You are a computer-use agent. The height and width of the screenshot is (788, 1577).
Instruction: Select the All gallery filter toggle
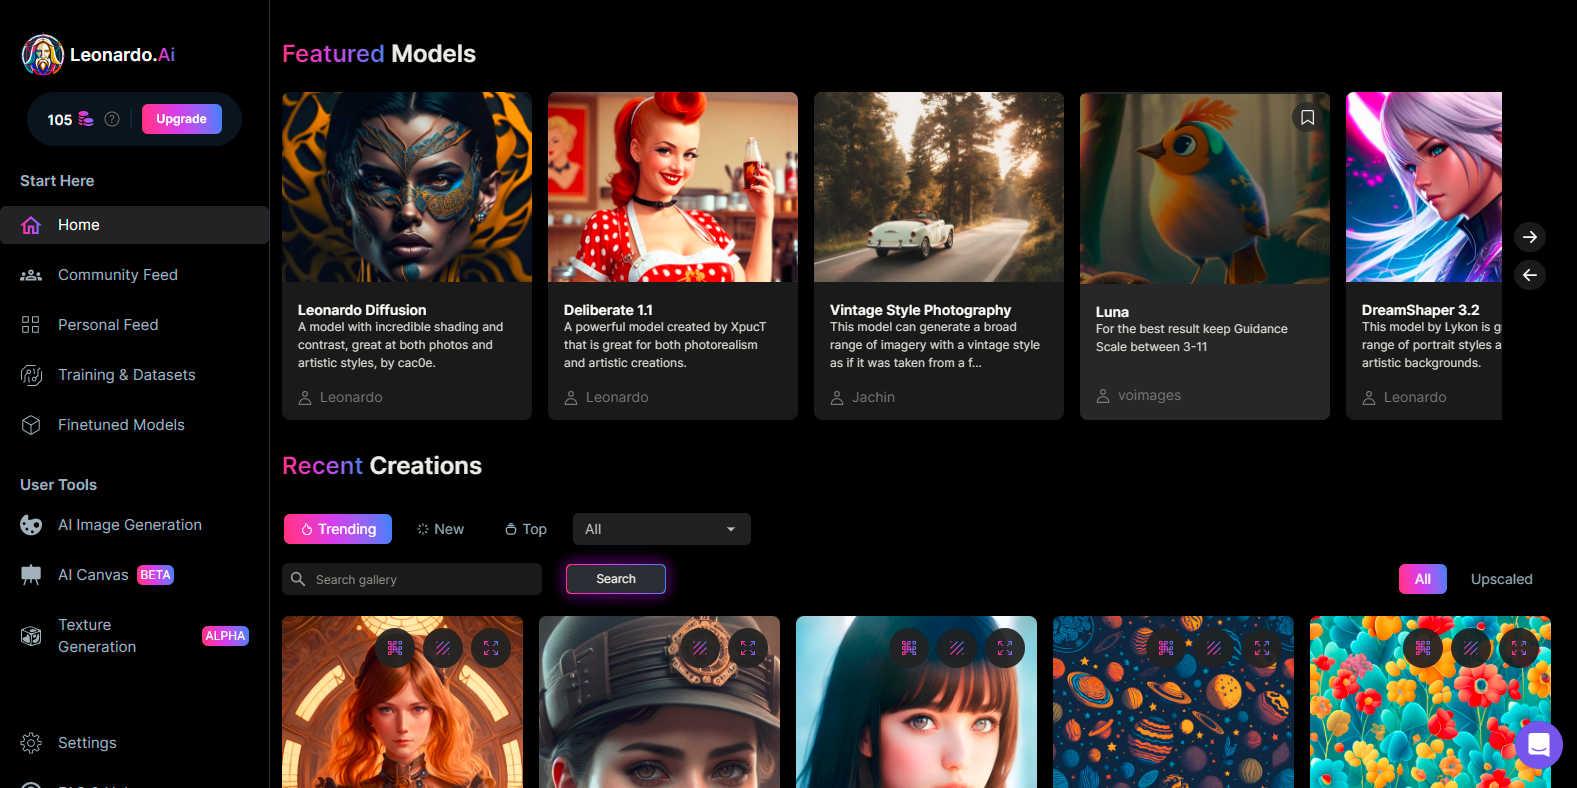(1422, 579)
